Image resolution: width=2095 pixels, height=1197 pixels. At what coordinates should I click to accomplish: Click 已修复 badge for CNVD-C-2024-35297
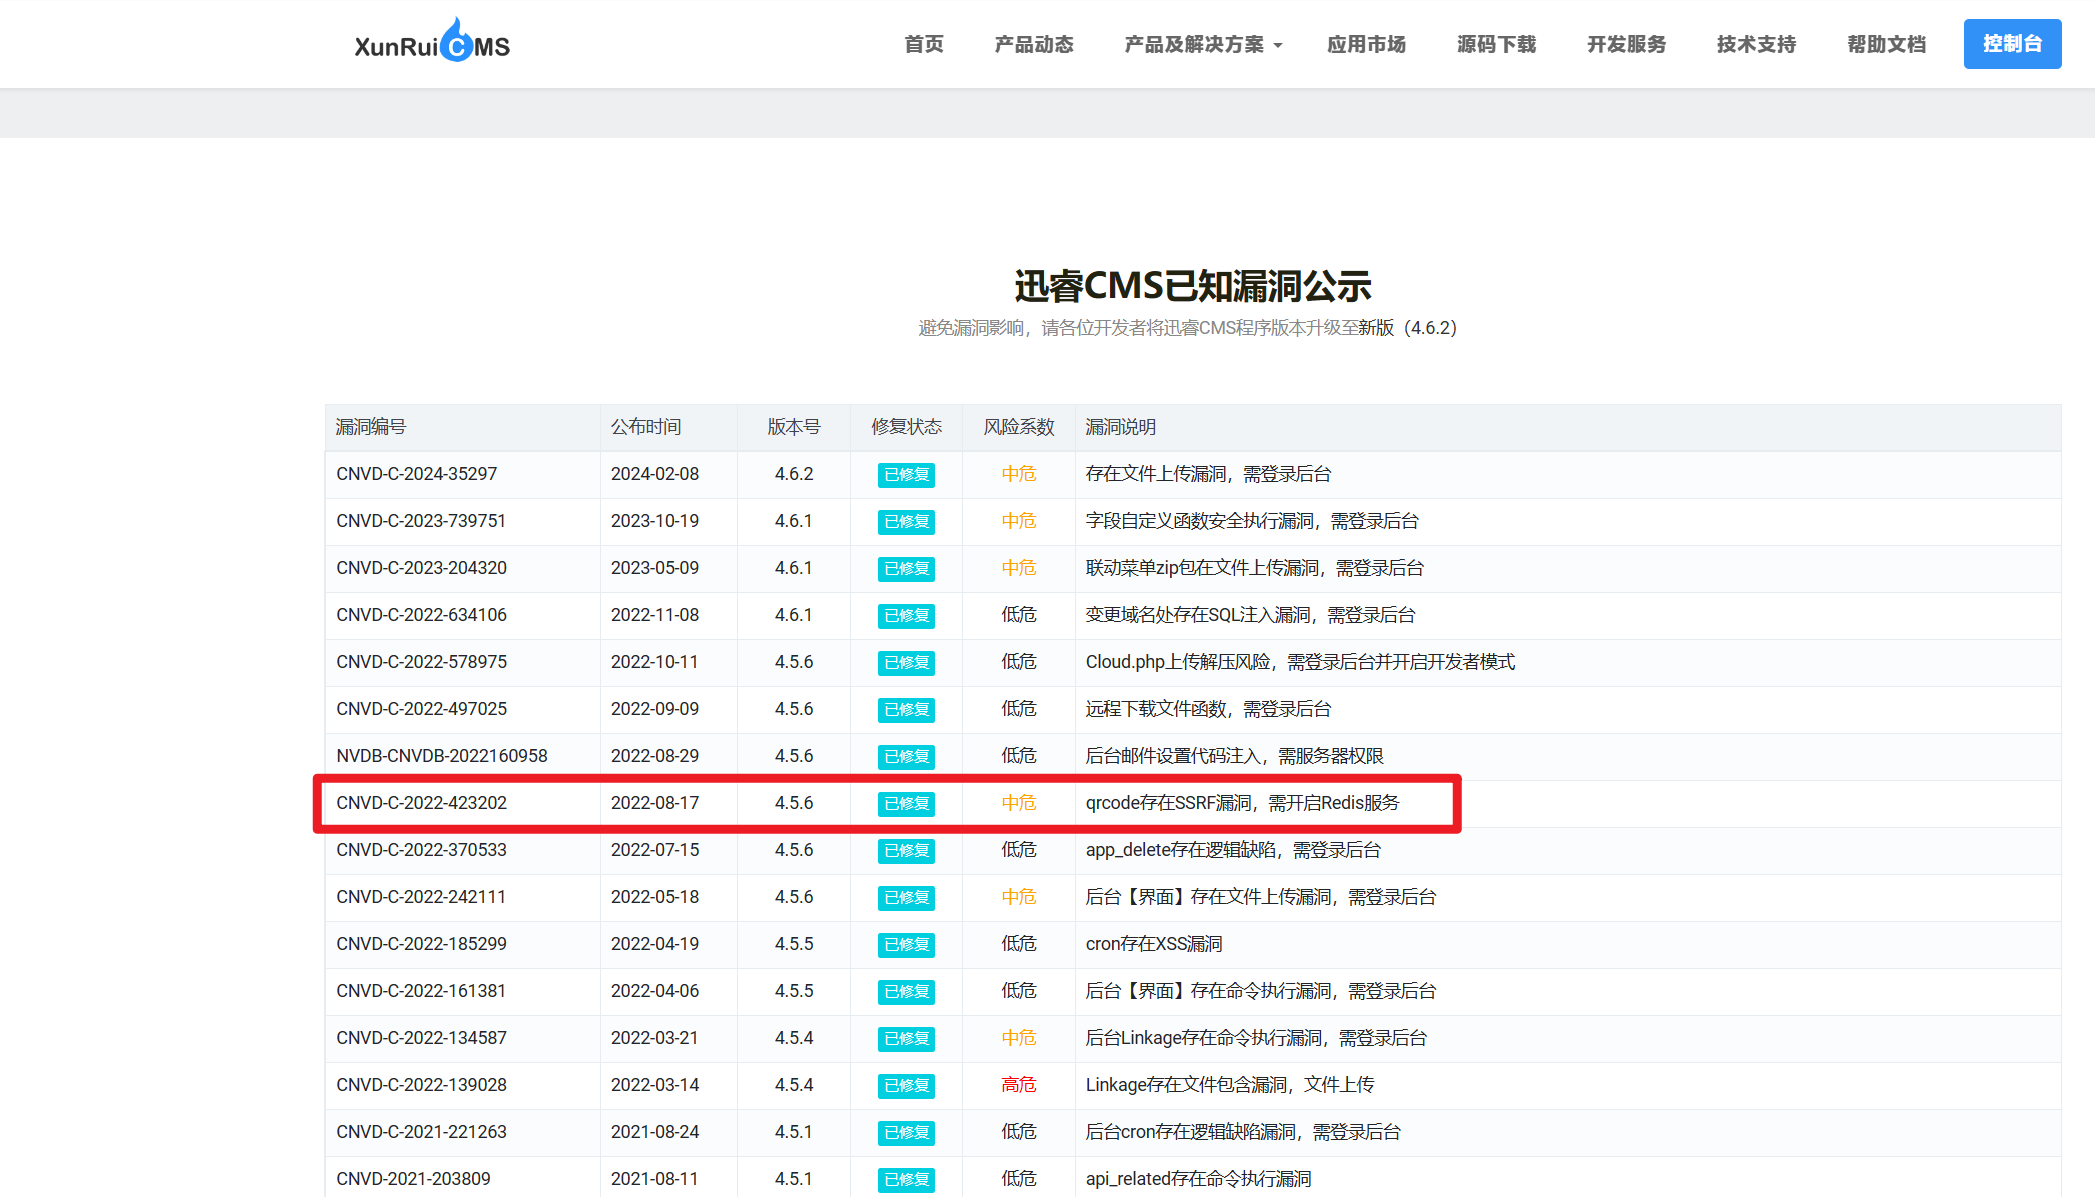point(906,475)
